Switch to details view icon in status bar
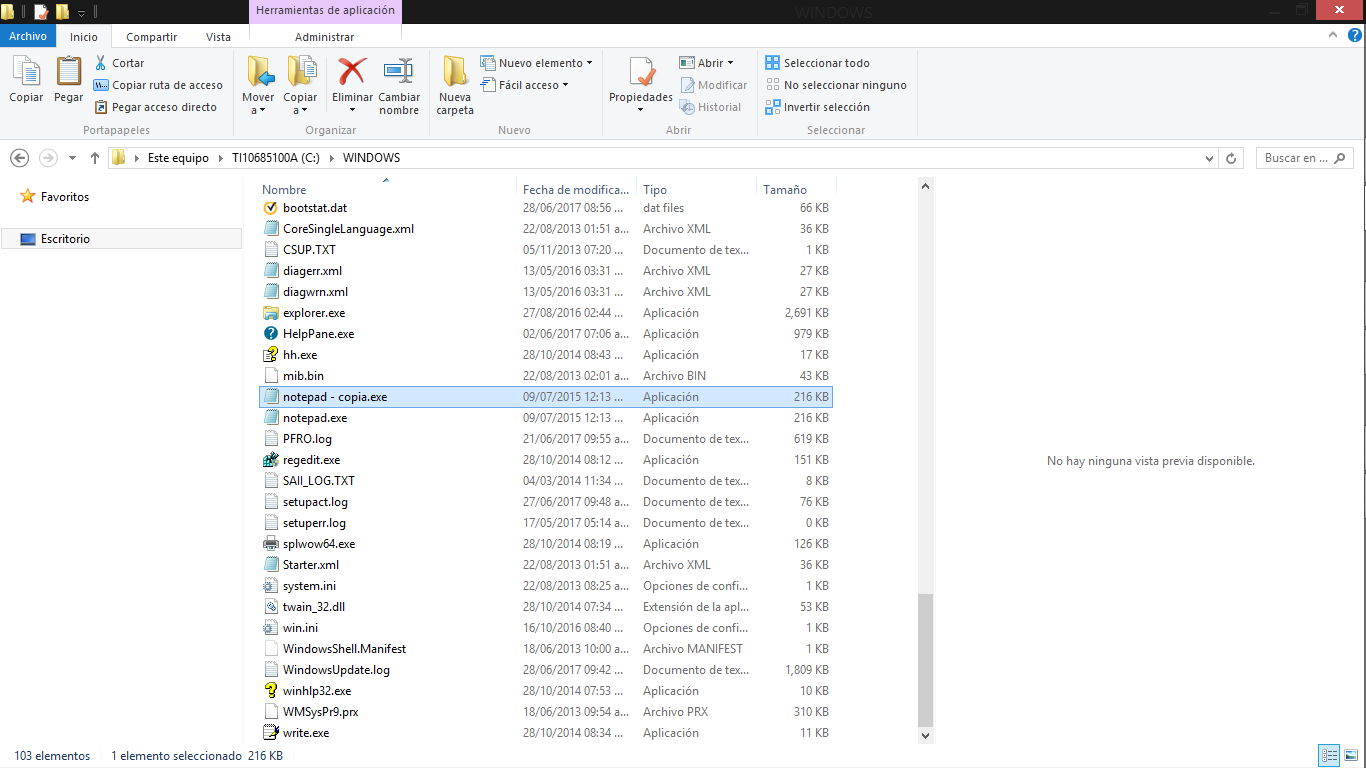 1329,756
